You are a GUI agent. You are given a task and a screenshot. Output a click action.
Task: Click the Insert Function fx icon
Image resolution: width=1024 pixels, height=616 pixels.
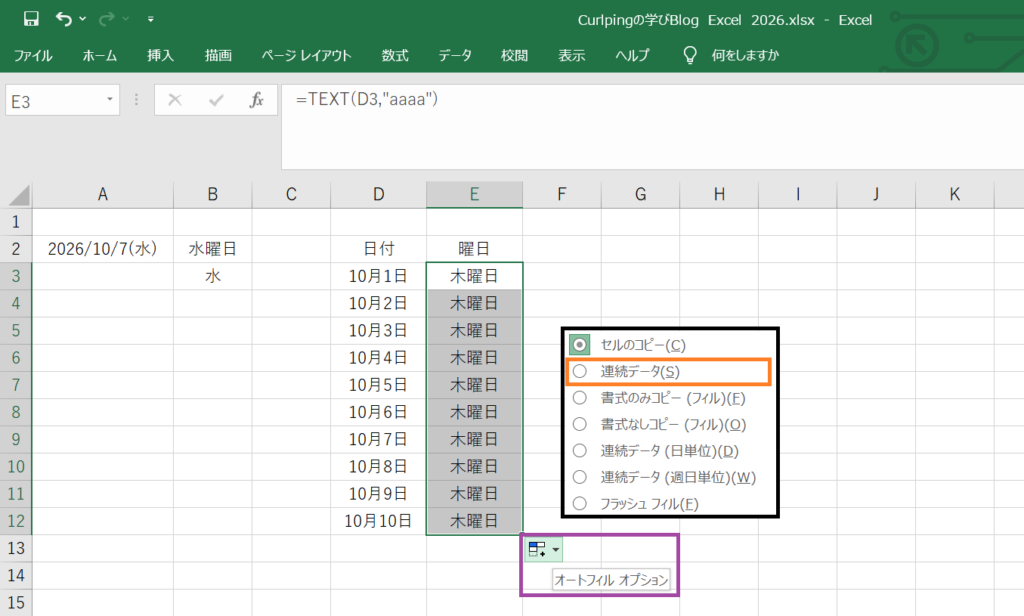(x=257, y=100)
